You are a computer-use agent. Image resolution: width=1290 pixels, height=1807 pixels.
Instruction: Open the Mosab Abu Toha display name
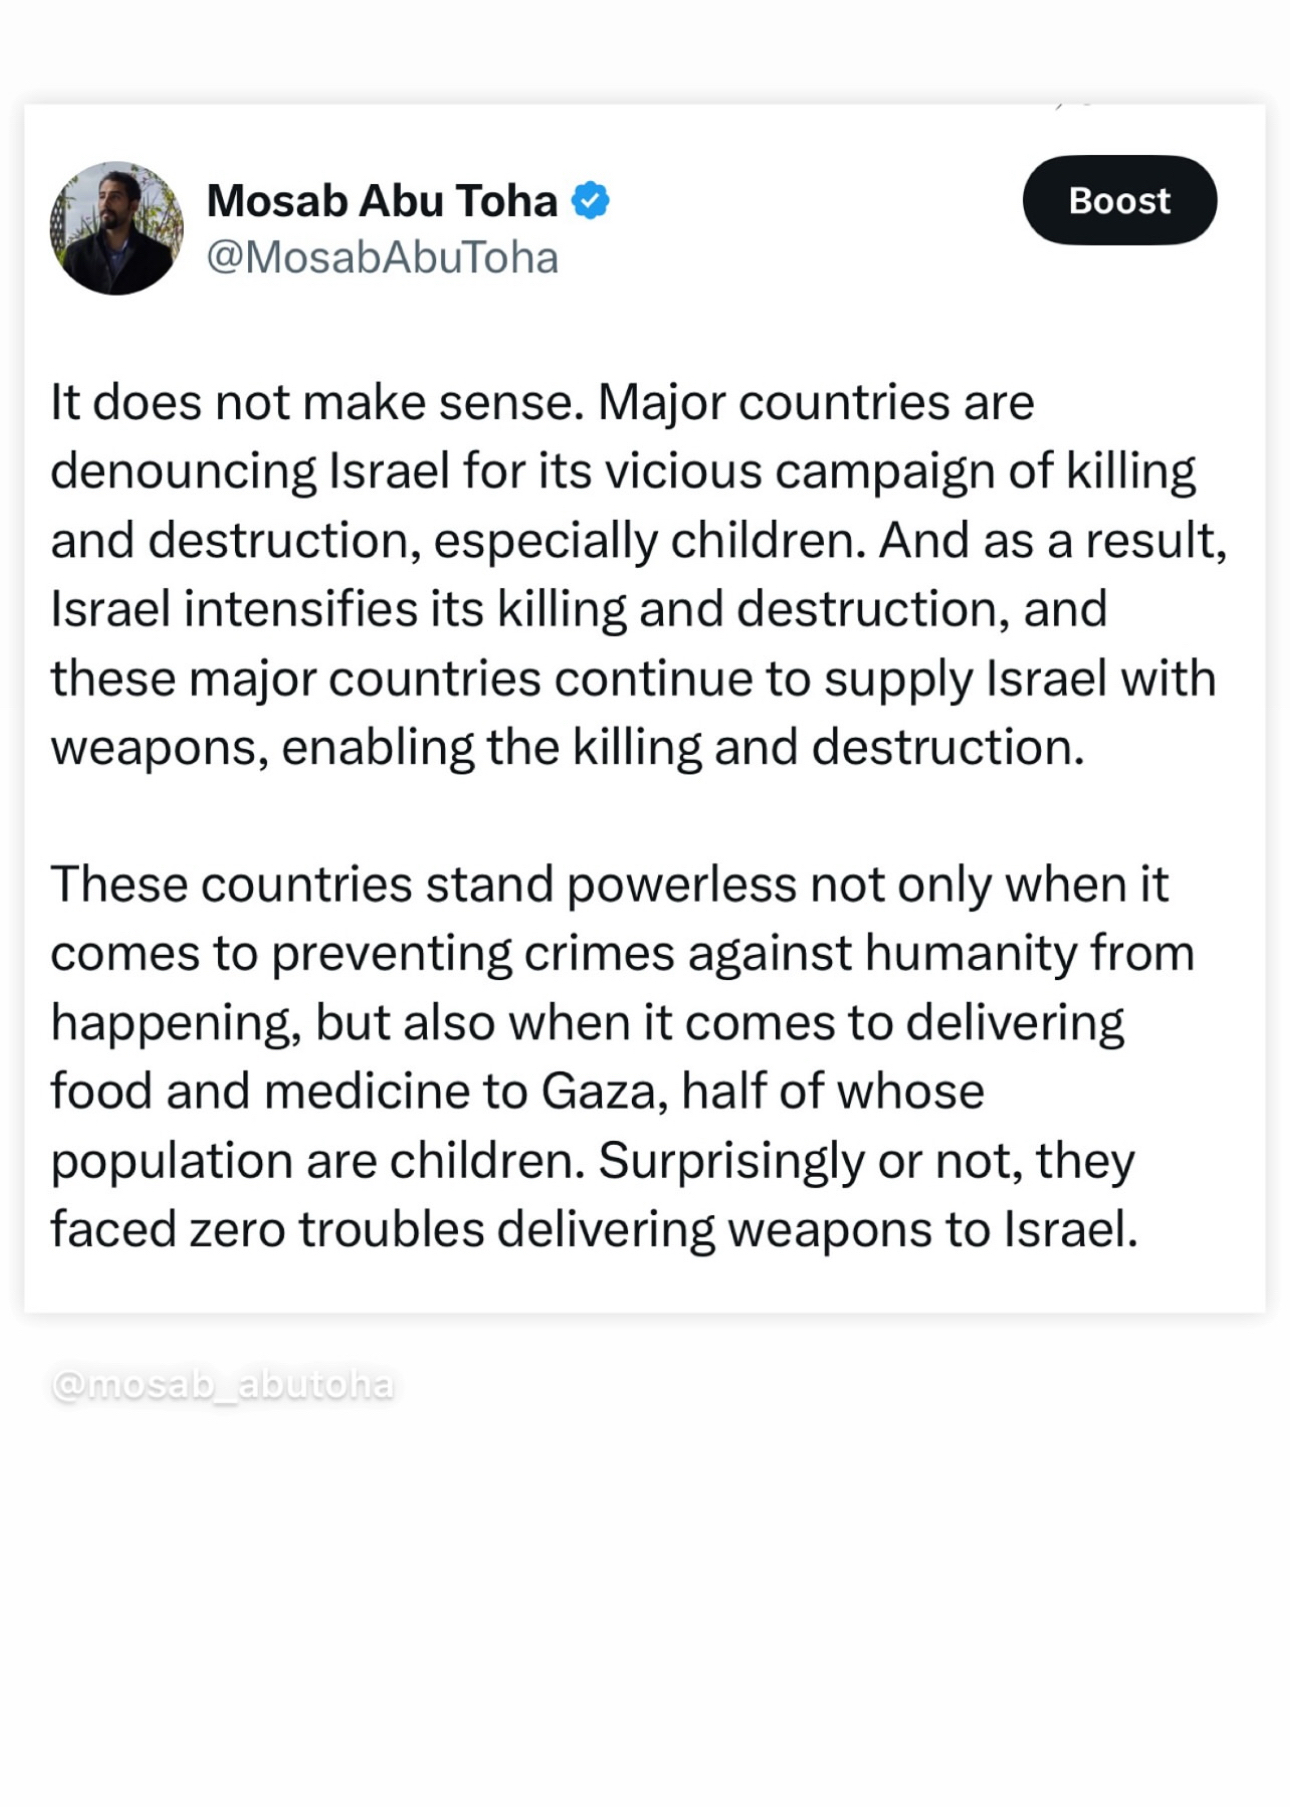(381, 201)
